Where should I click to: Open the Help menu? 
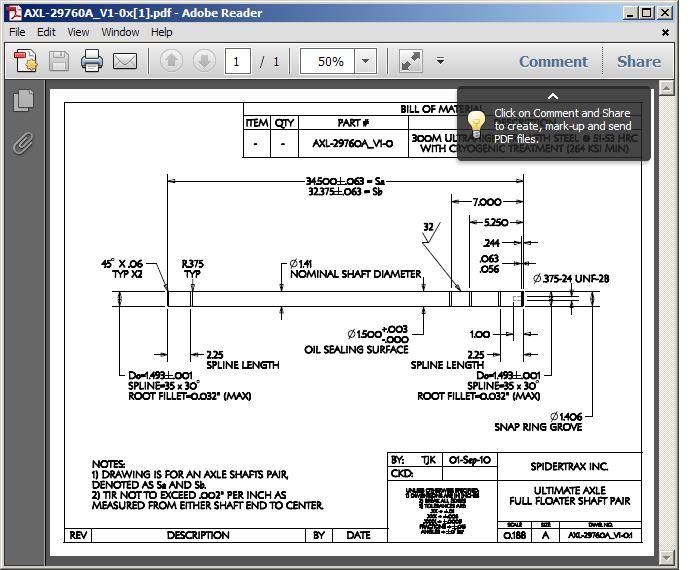[x=162, y=32]
